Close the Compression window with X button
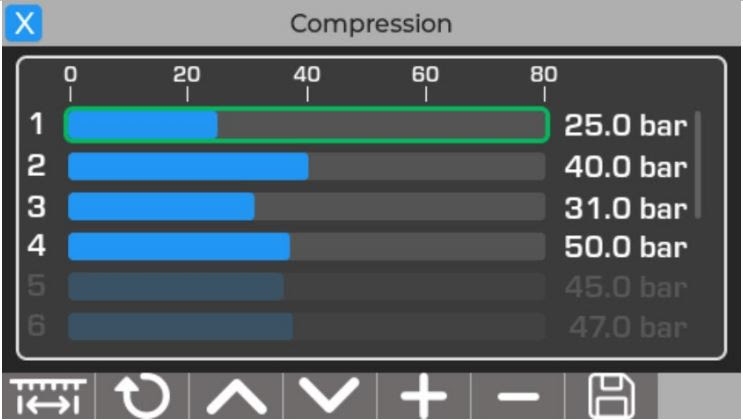The image size is (743, 420). (24, 23)
